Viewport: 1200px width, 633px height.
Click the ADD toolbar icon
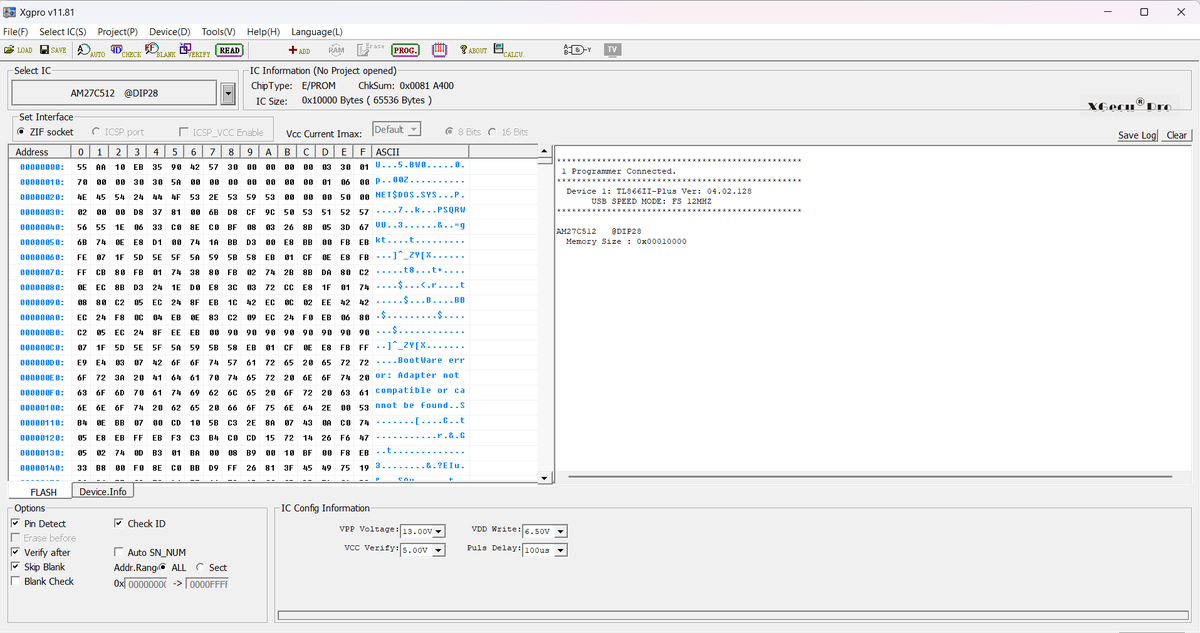coord(299,50)
